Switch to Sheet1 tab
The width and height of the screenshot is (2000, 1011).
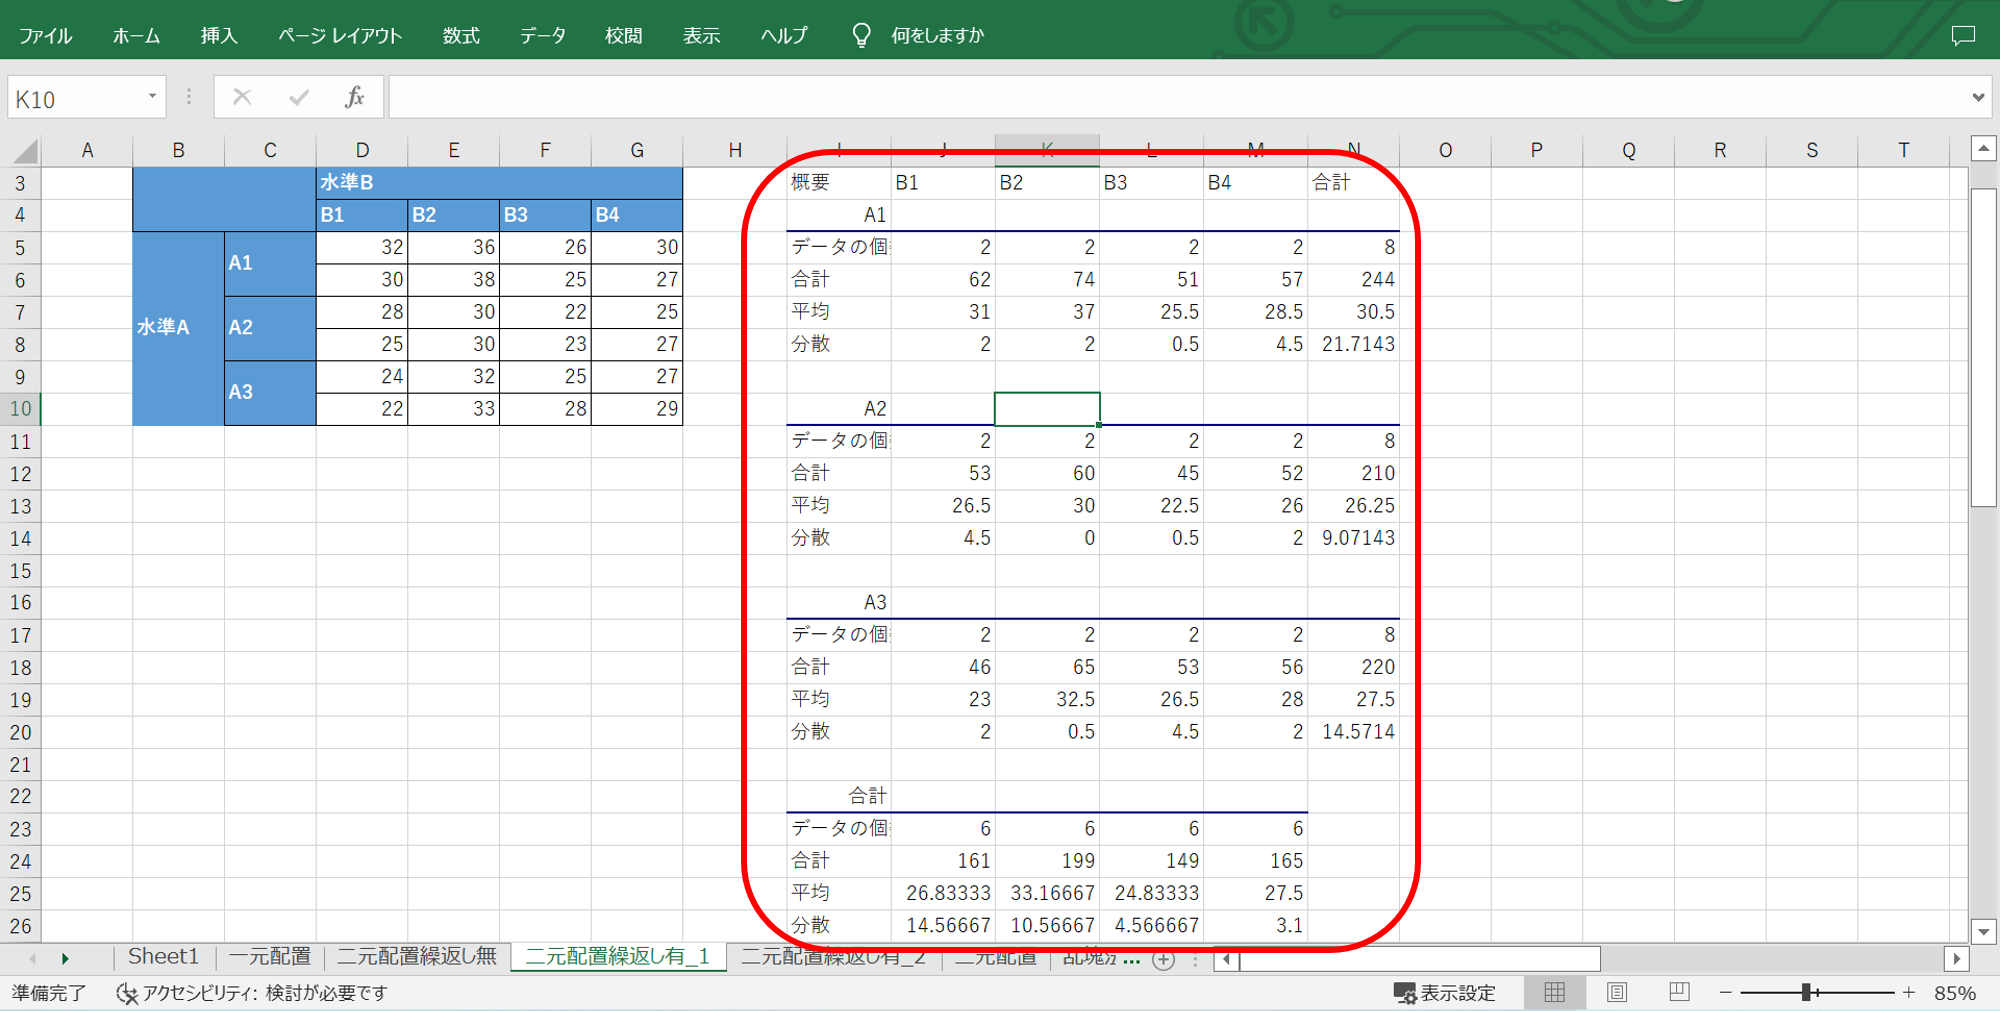pyautogui.click(x=163, y=957)
